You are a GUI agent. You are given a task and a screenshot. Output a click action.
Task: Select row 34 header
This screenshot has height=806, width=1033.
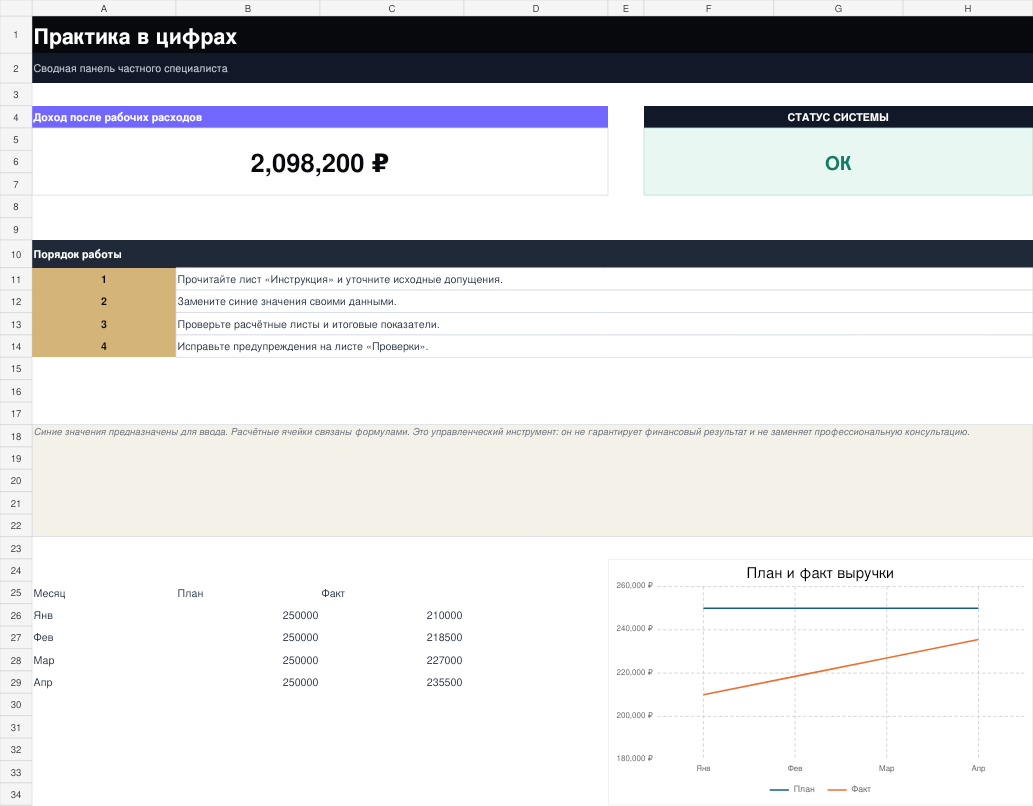click(16, 795)
